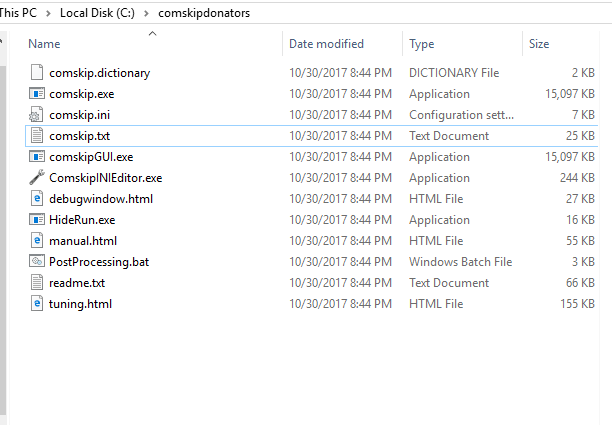Click the comskip.ini gear settings icon

36,115
